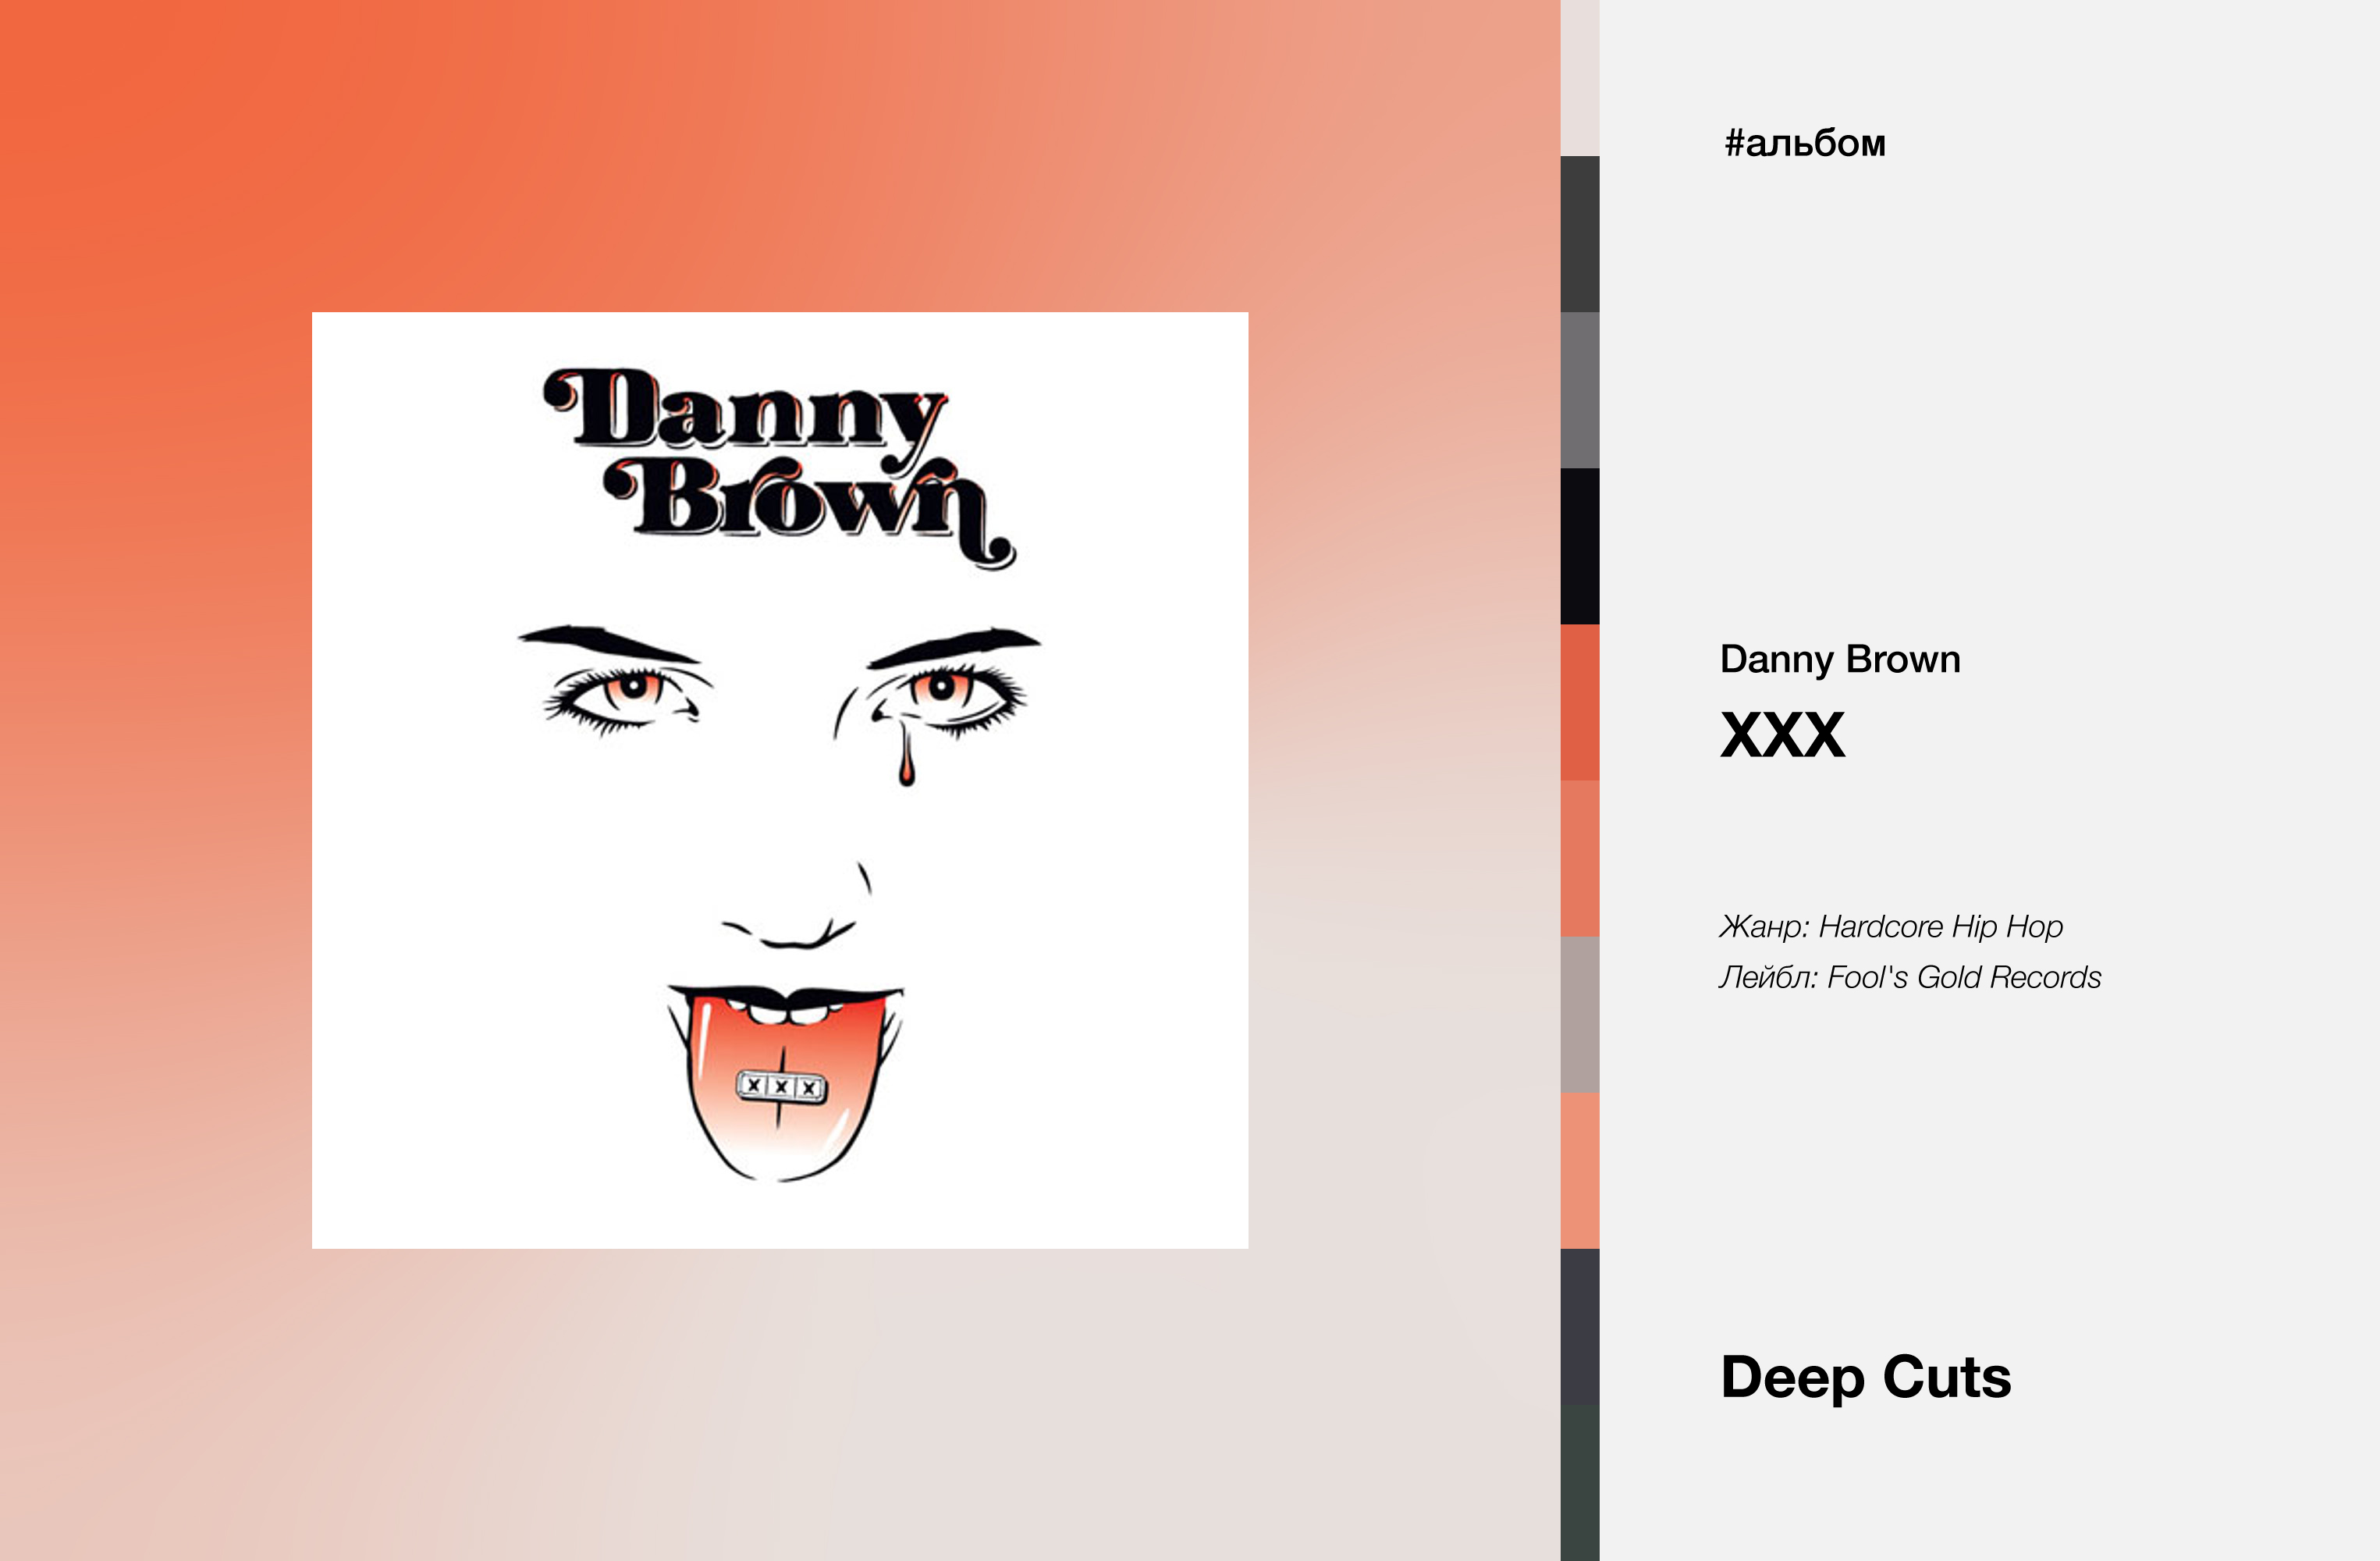
Task: Click the XXX album title
Action: pyautogui.click(x=1782, y=735)
